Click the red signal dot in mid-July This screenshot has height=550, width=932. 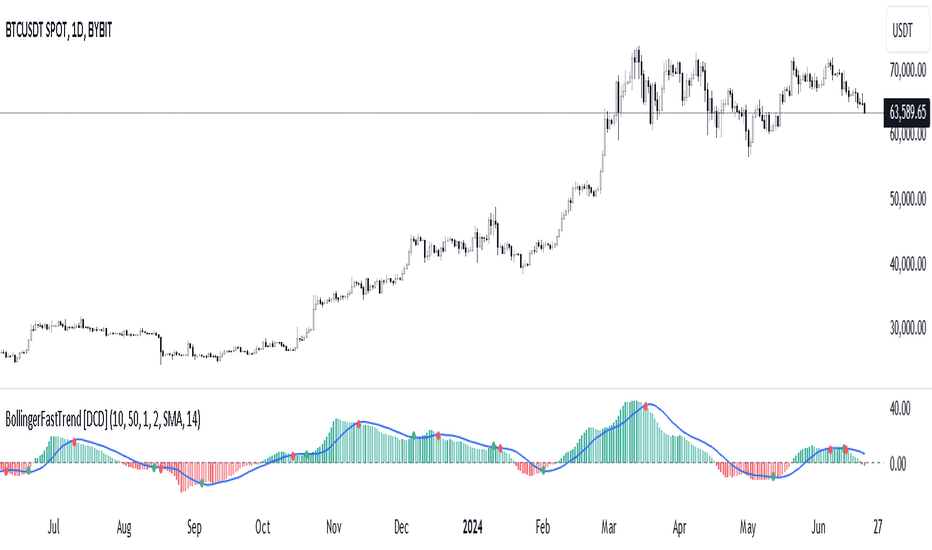coord(74,442)
